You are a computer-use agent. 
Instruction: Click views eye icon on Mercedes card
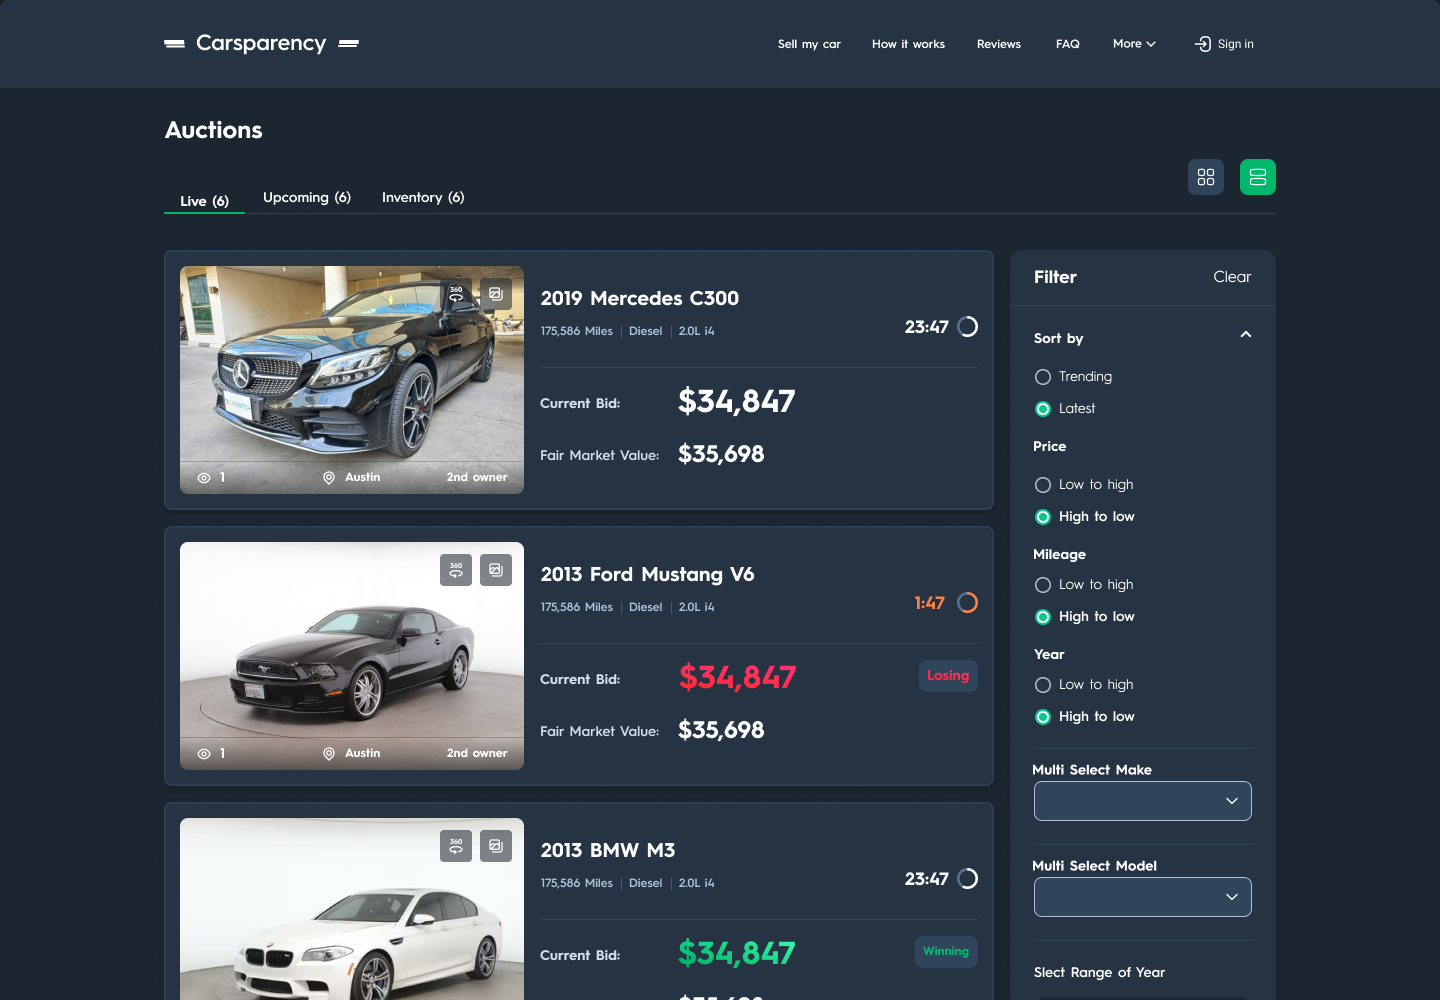pos(204,478)
